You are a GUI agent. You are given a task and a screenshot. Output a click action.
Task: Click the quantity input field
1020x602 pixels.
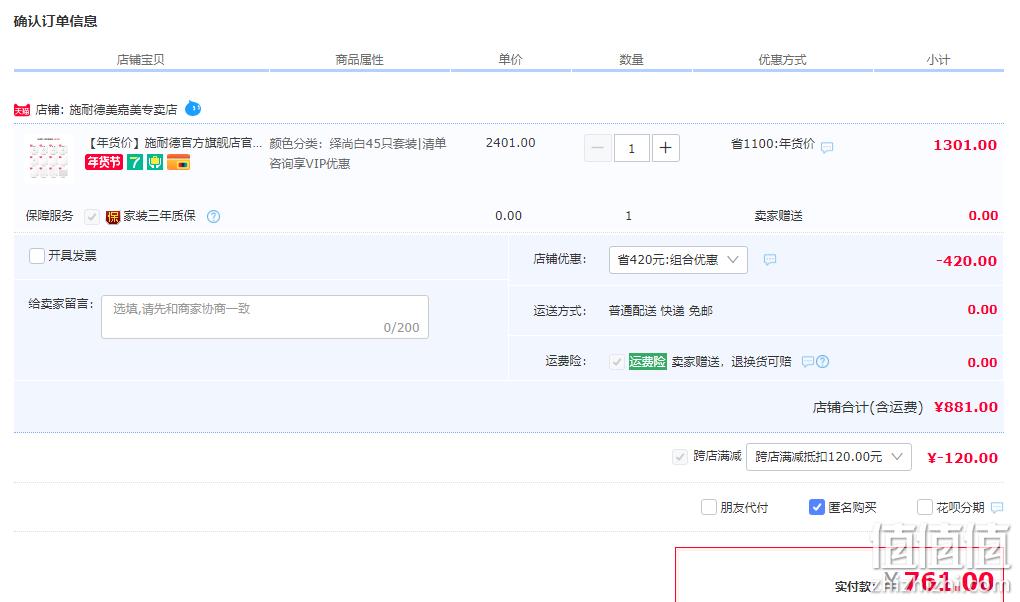631,148
